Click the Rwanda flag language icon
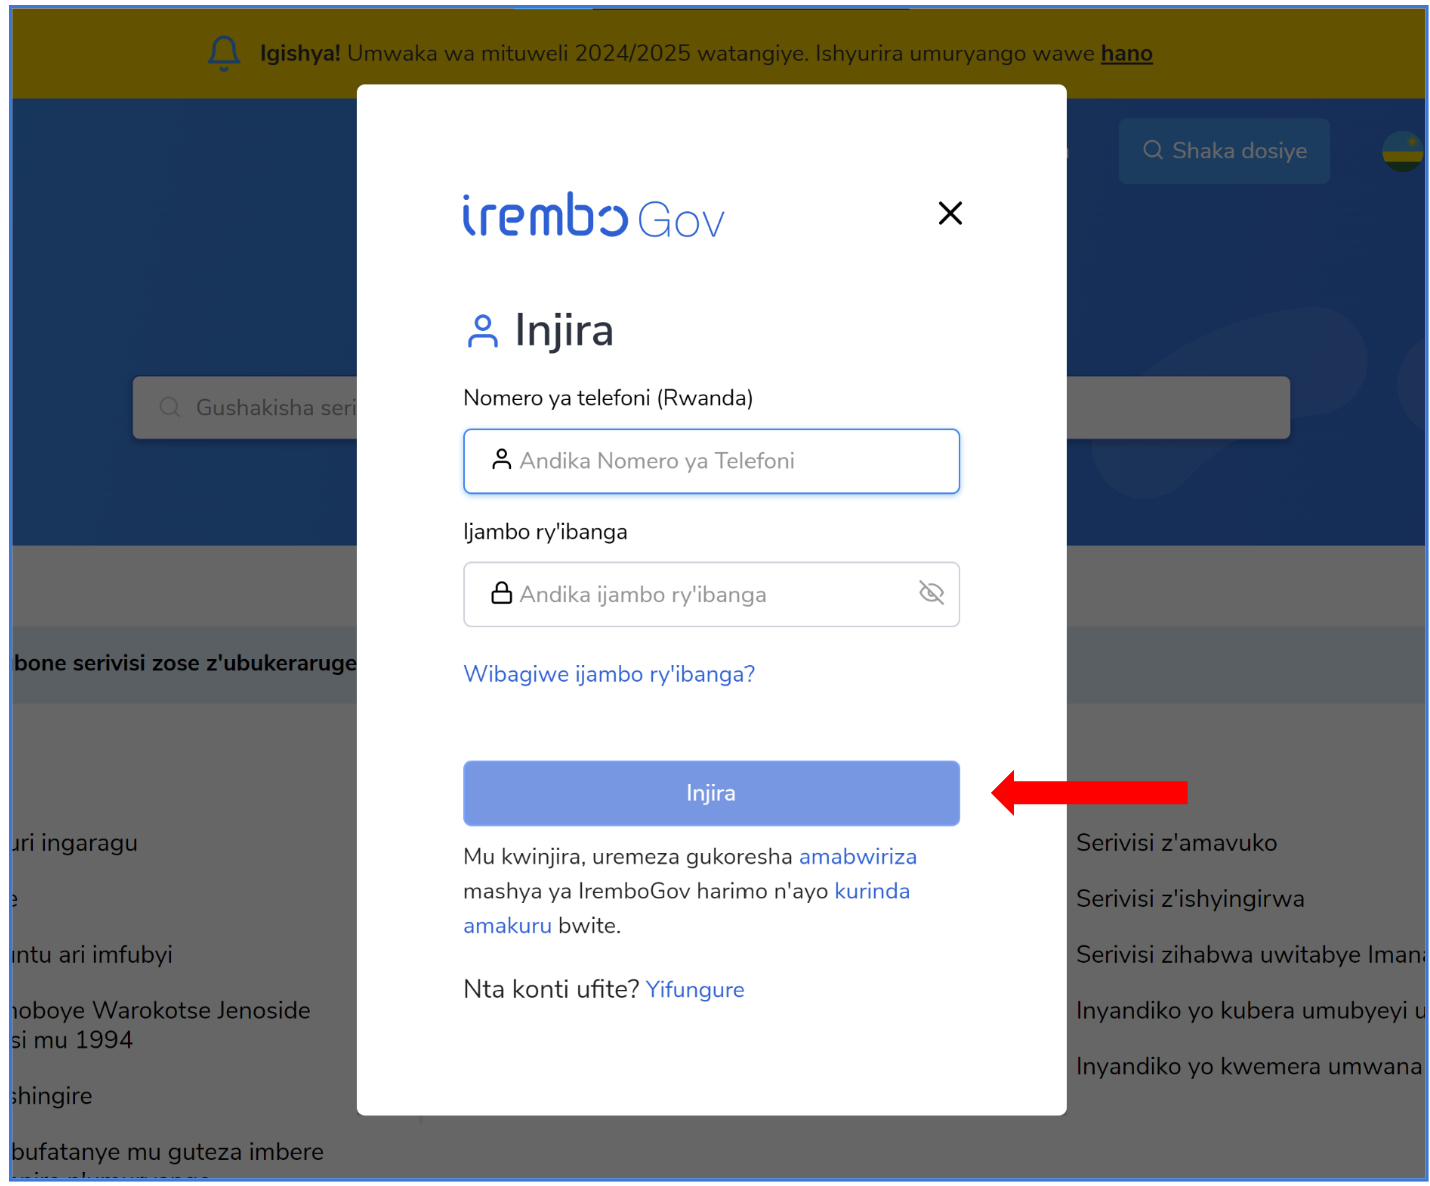Image resolution: width=1430 pixels, height=1186 pixels. (x=1402, y=151)
